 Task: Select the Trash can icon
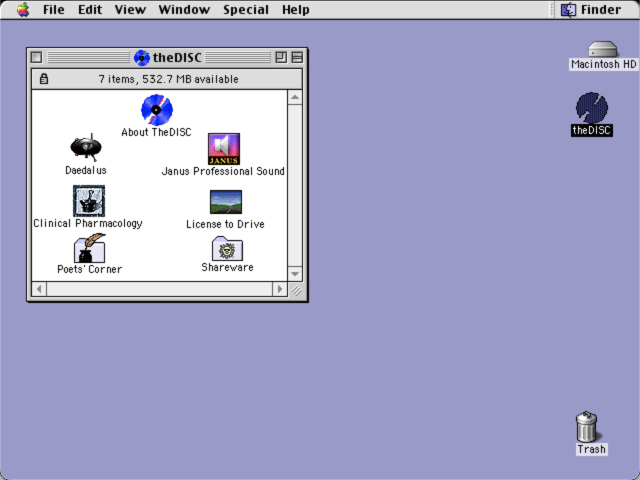(x=587, y=427)
